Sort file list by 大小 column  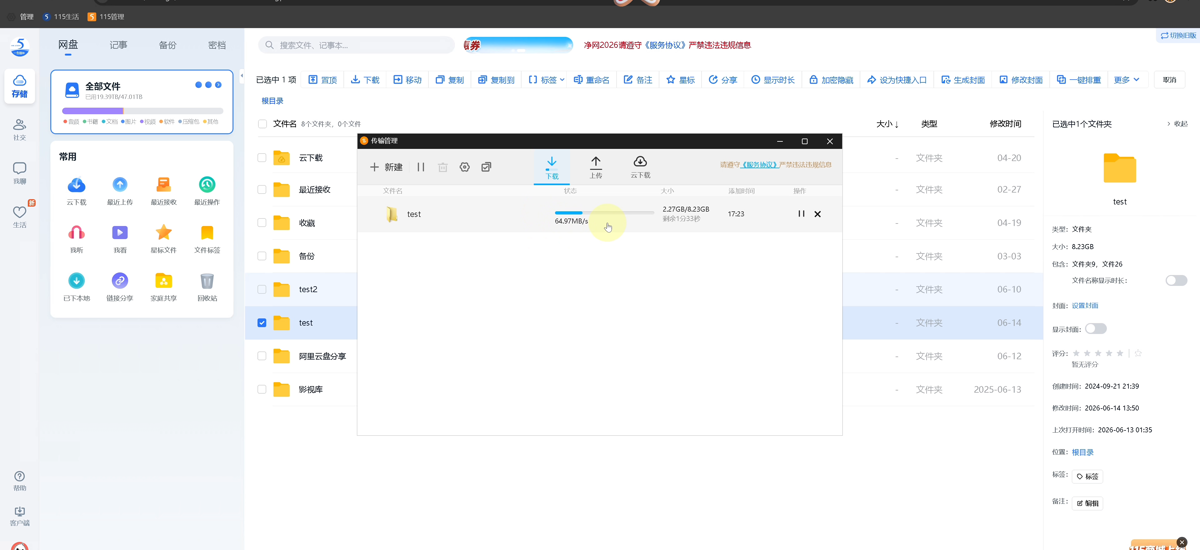[887, 124]
